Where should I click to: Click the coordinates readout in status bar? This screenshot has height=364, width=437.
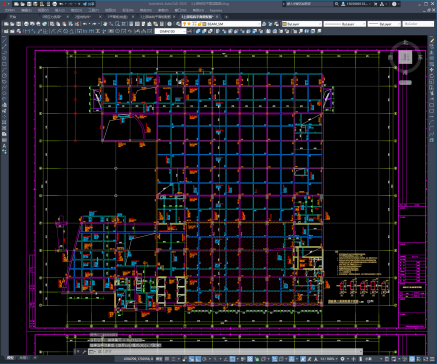tap(139, 359)
